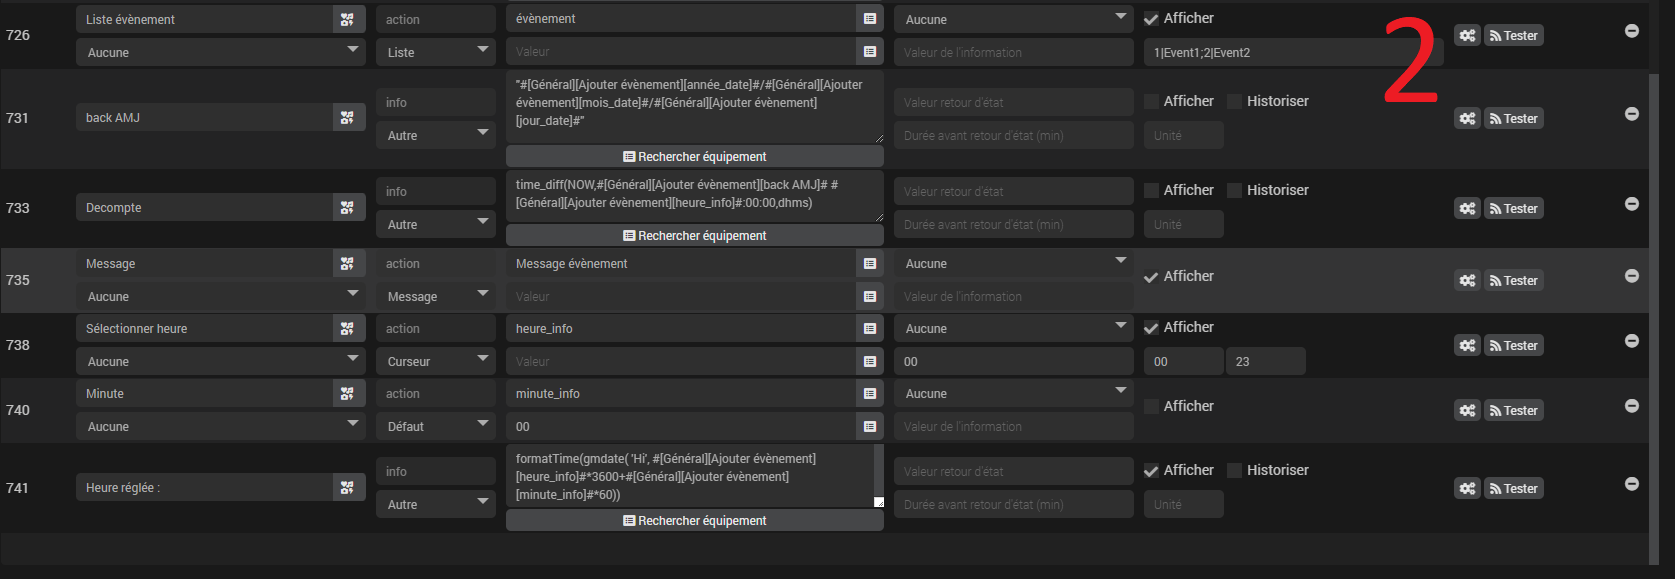Screen dimensions: 1675x579
Task: Open configuration gears for Decompte command
Action: pos(1467,208)
